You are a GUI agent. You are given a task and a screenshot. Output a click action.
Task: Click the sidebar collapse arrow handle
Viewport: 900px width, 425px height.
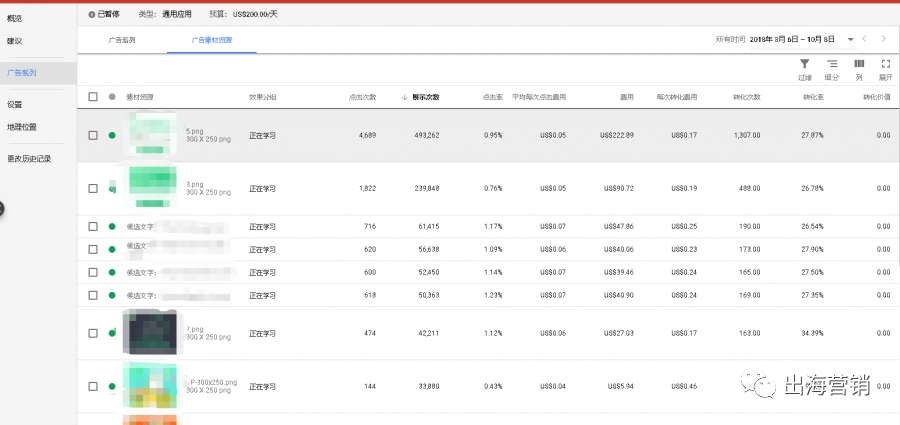[1, 209]
